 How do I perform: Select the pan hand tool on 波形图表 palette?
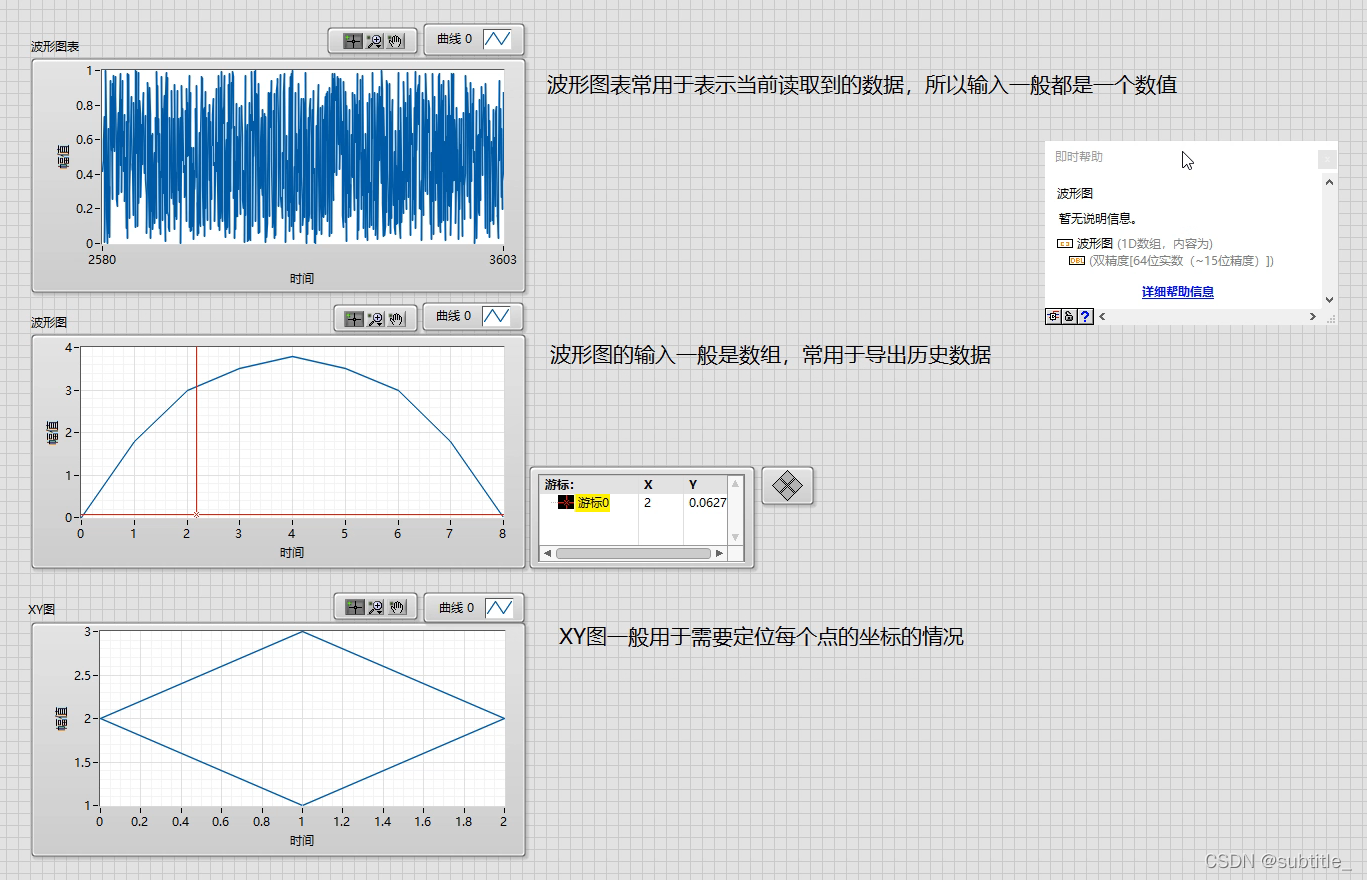click(396, 41)
